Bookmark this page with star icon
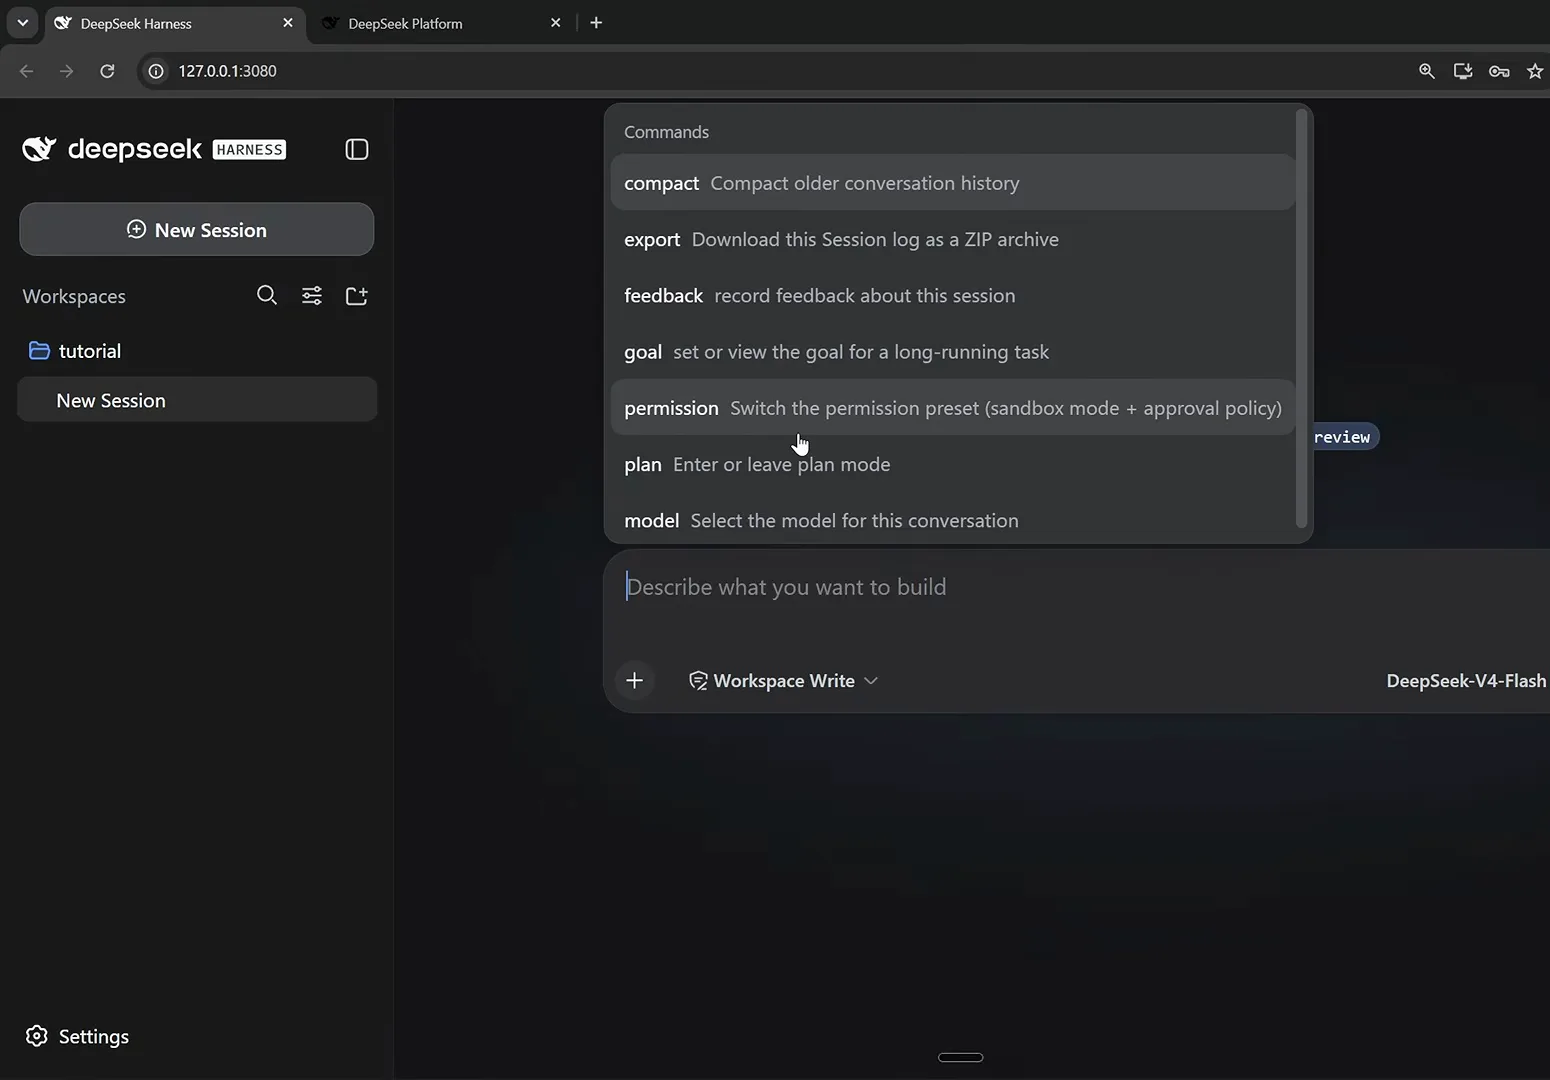 point(1535,71)
